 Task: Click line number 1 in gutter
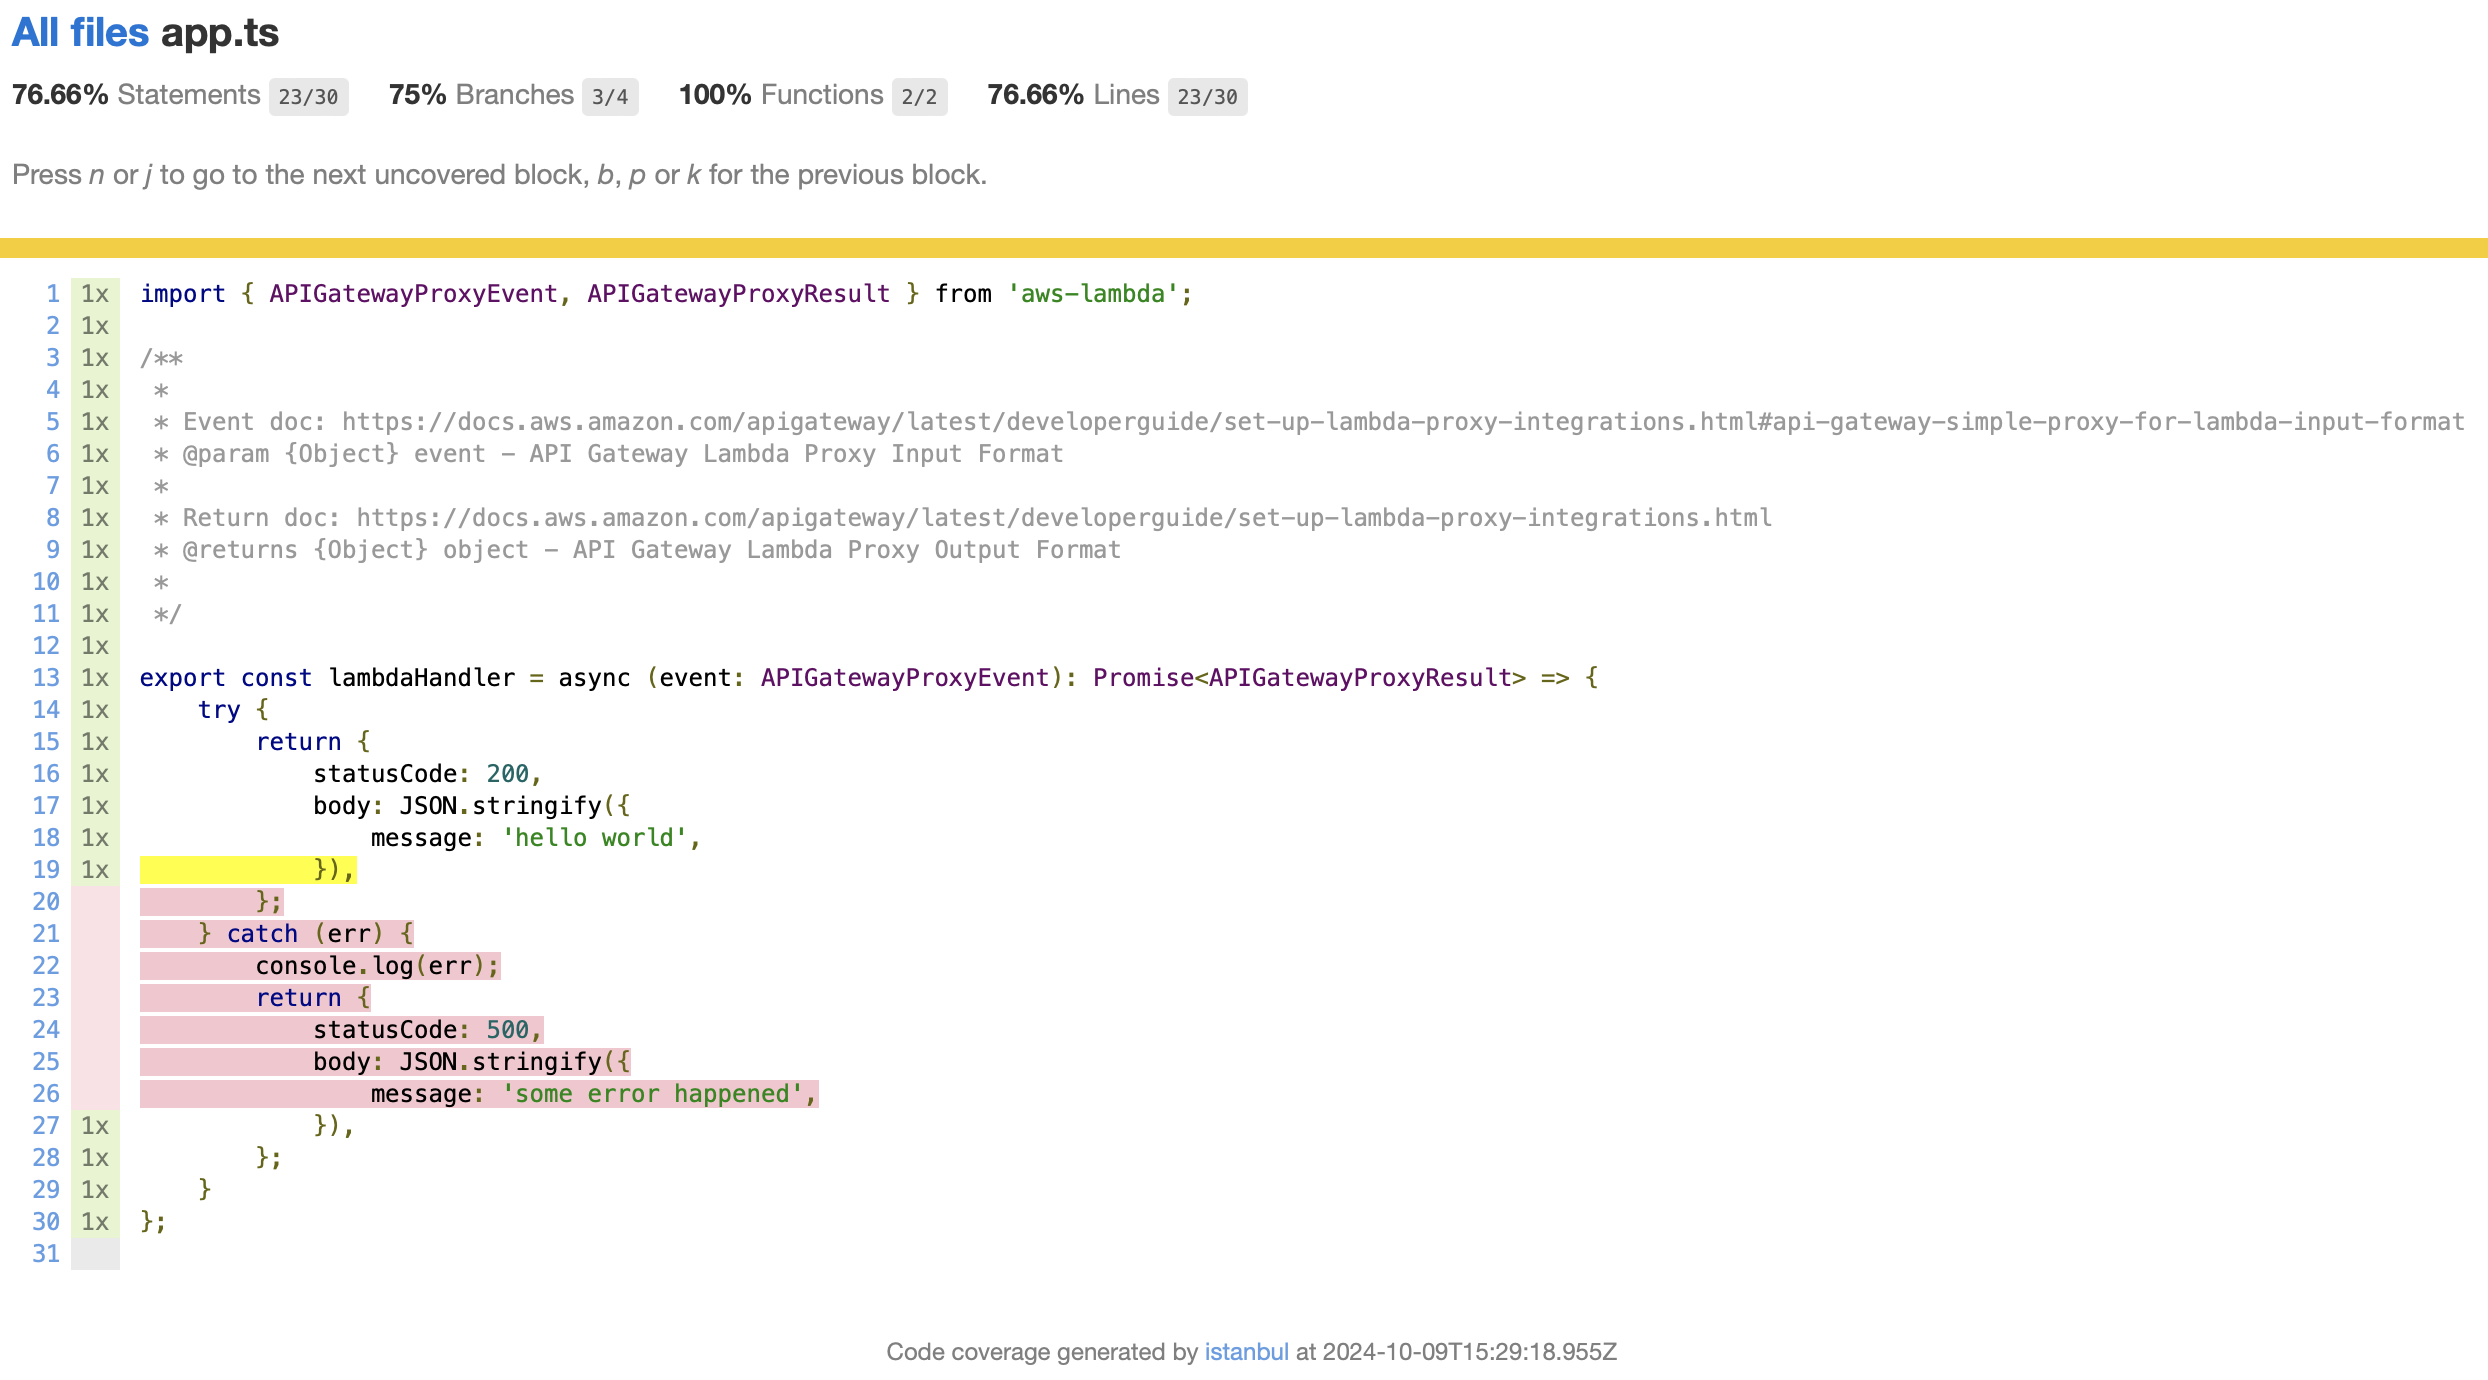[53, 294]
